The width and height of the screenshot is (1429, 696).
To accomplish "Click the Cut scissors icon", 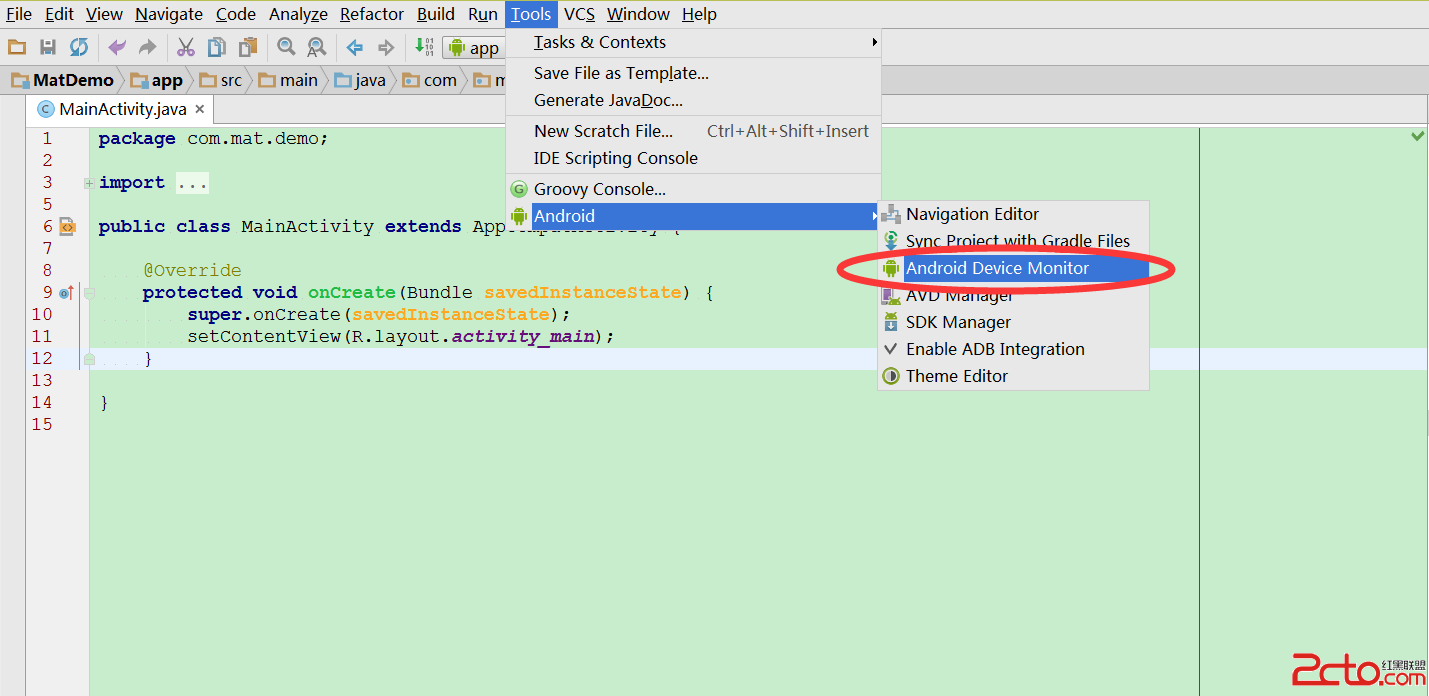I will tap(186, 47).
